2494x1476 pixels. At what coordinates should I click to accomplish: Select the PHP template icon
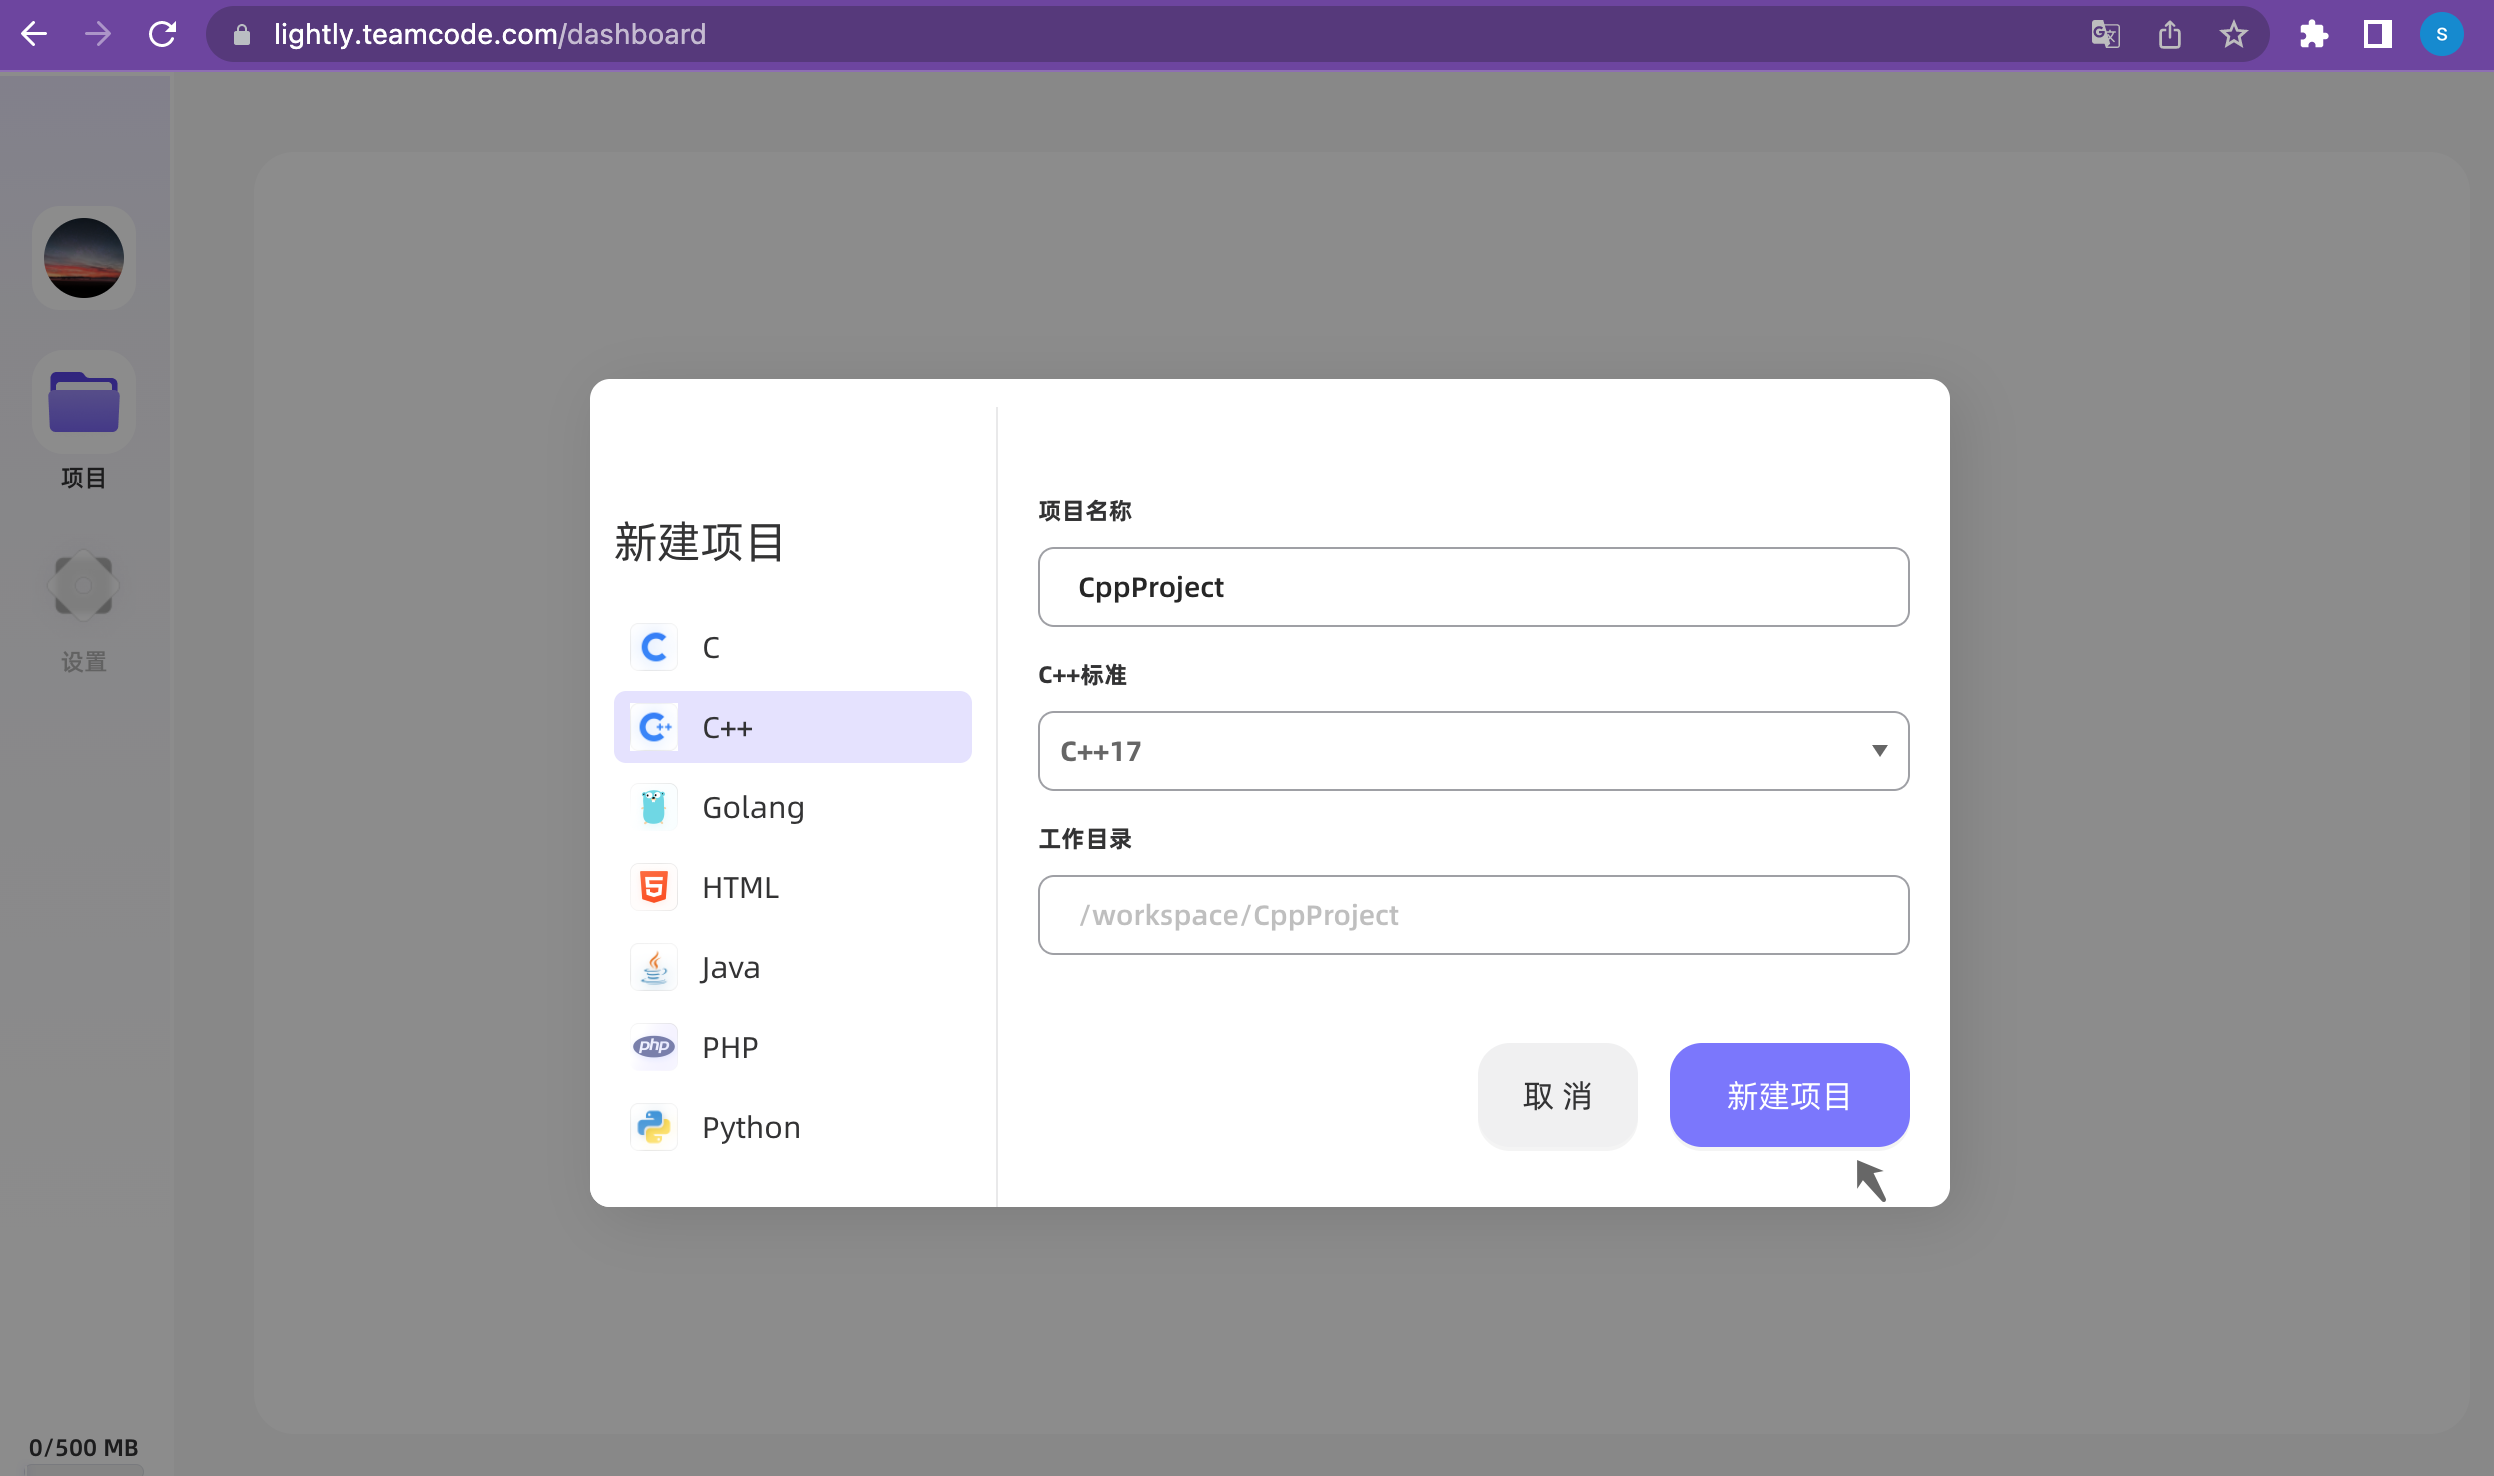(x=653, y=1046)
